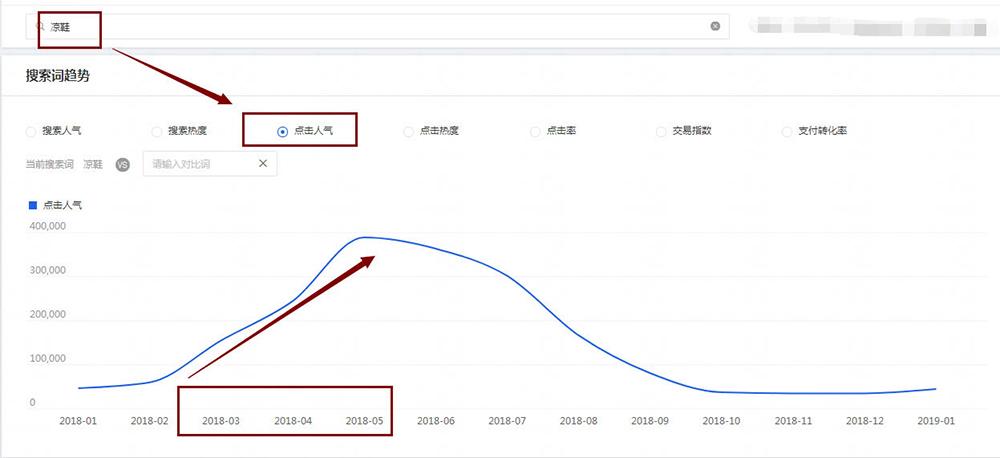Choose the 交易指数 radio button

[661, 131]
